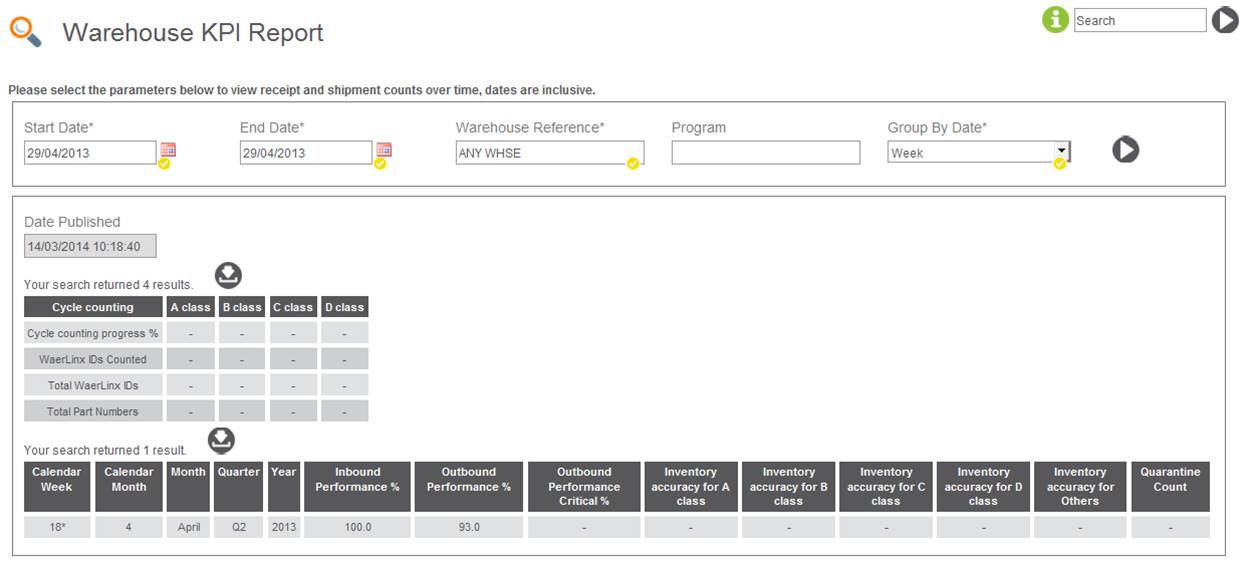Select the Warehouse Reference field
This screenshot has height=567, width=1250.
[550, 153]
